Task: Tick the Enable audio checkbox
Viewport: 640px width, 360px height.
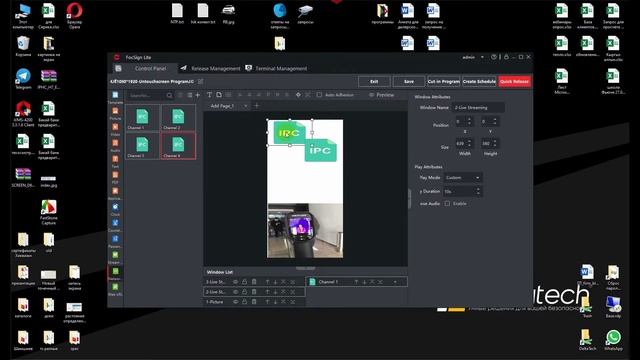Action: pos(447,203)
